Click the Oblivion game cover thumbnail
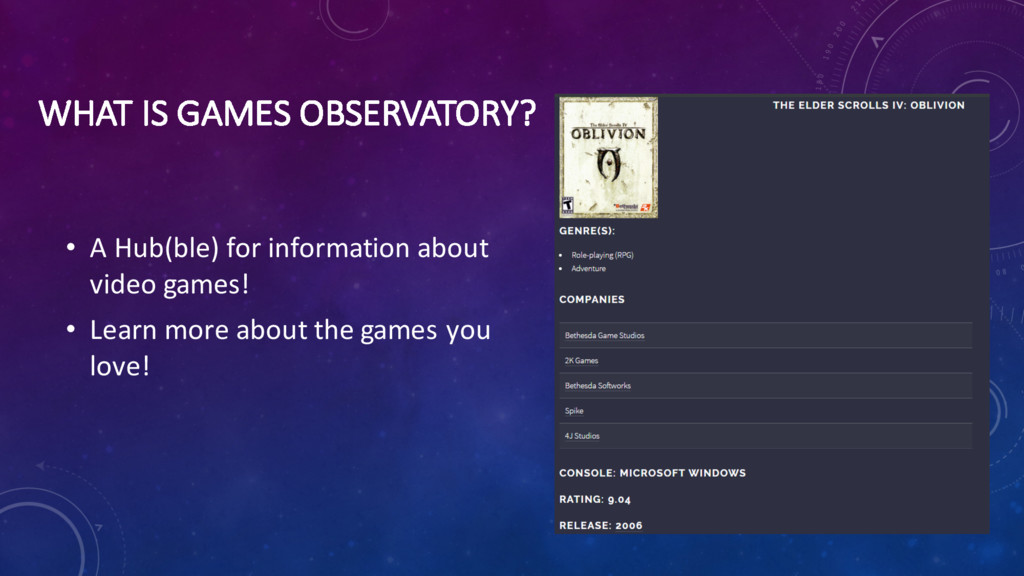 pos(608,157)
